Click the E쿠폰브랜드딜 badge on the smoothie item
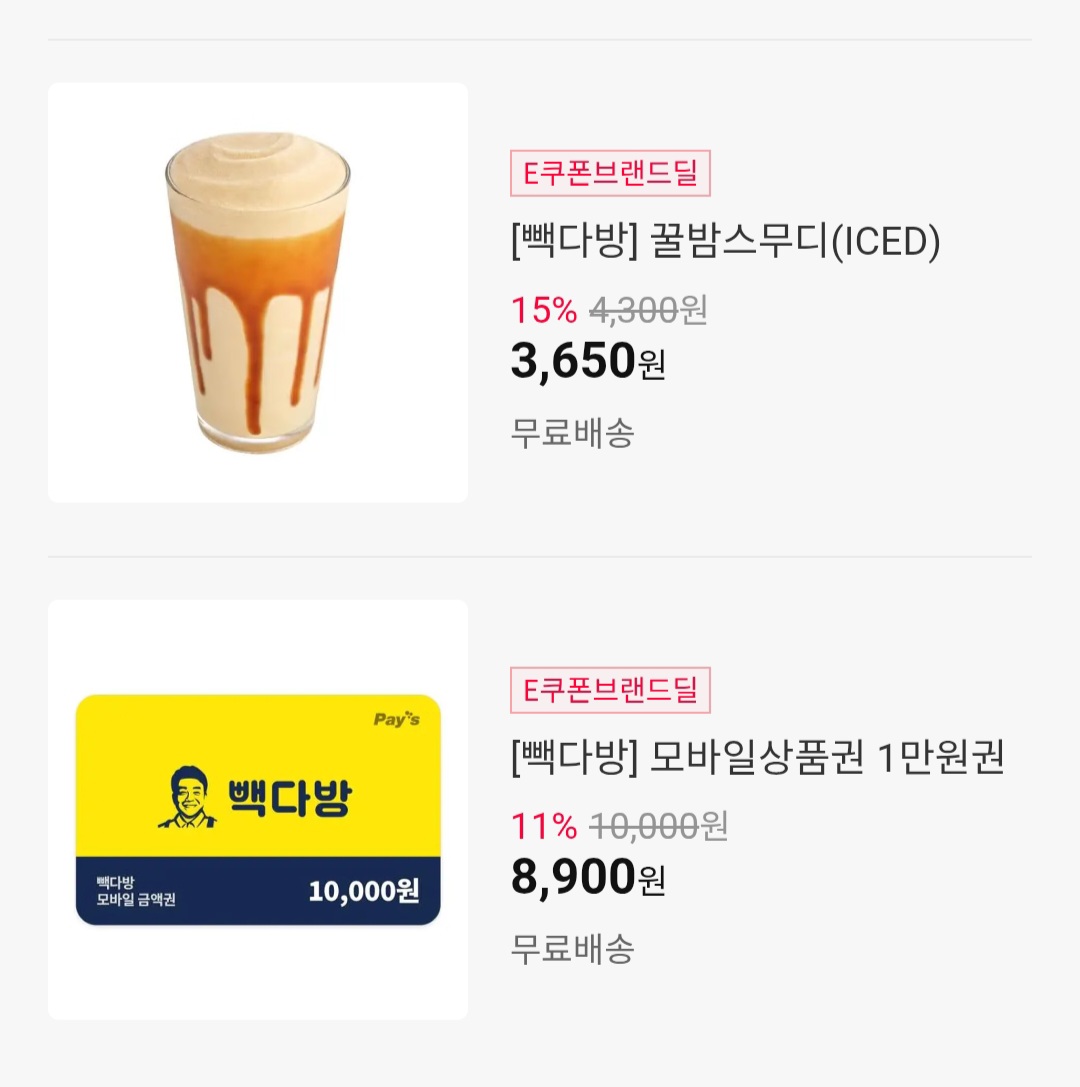Image resolution: width=1080 pixels, height=1087 pixels. (610, 173)
